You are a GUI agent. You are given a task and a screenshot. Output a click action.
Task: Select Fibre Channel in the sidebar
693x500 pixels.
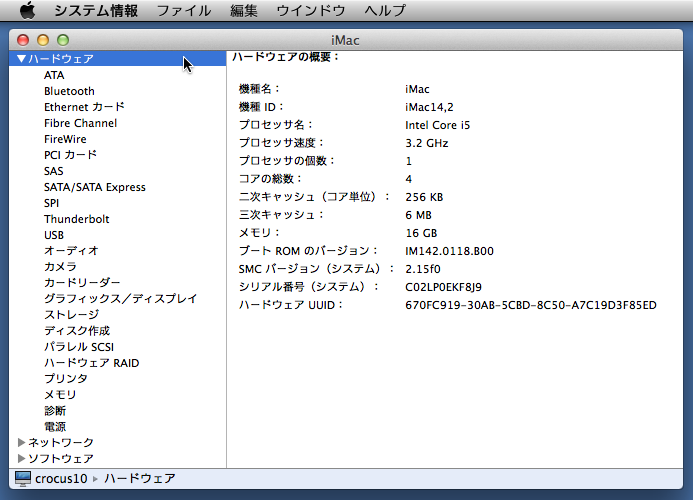[80, 123]
